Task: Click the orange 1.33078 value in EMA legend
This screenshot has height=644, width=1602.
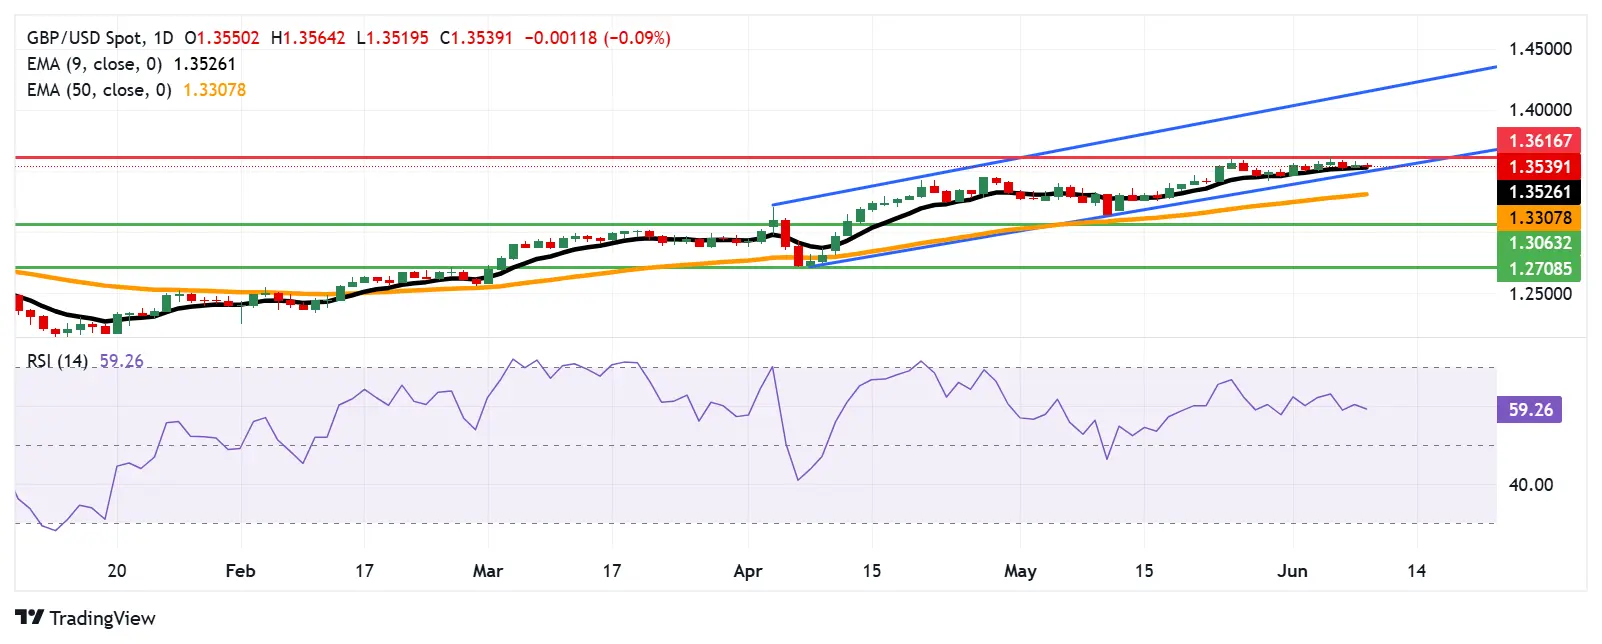Action: [214, 90]
